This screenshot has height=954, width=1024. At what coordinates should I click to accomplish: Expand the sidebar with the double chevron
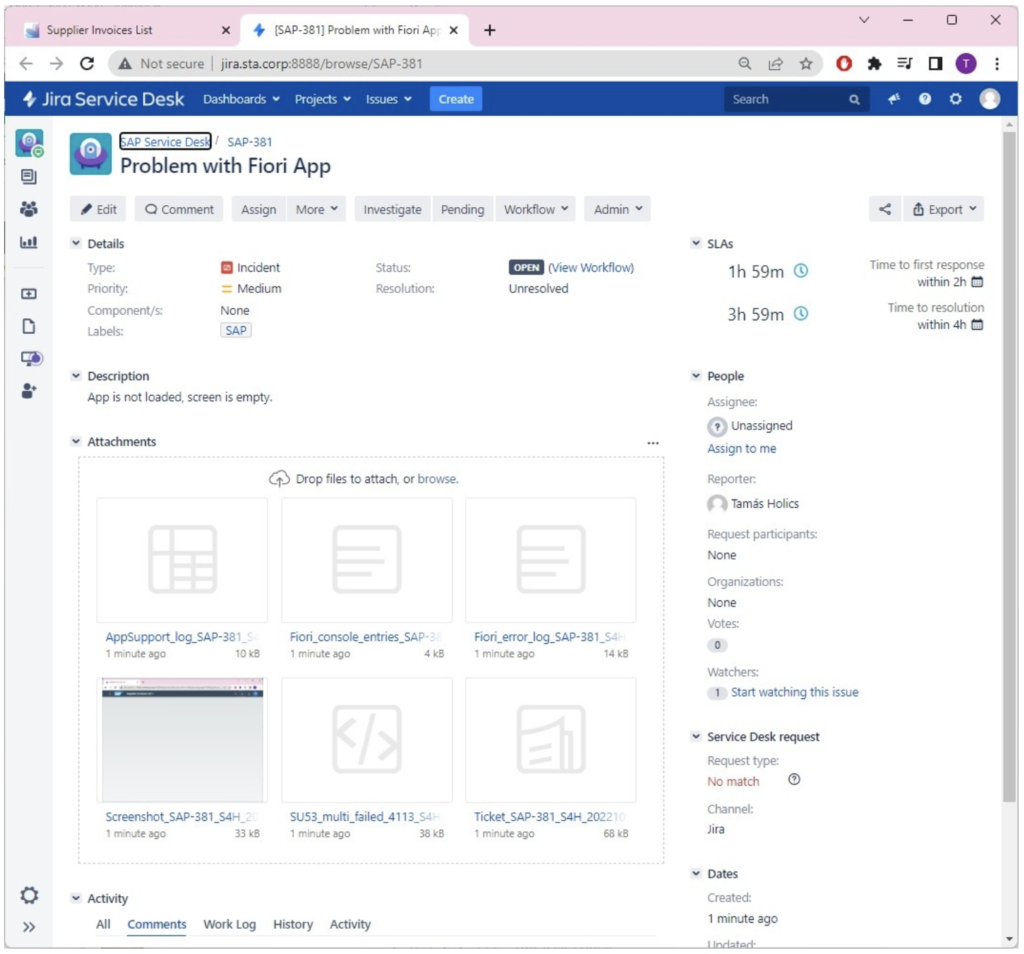[x=29, y=927]
